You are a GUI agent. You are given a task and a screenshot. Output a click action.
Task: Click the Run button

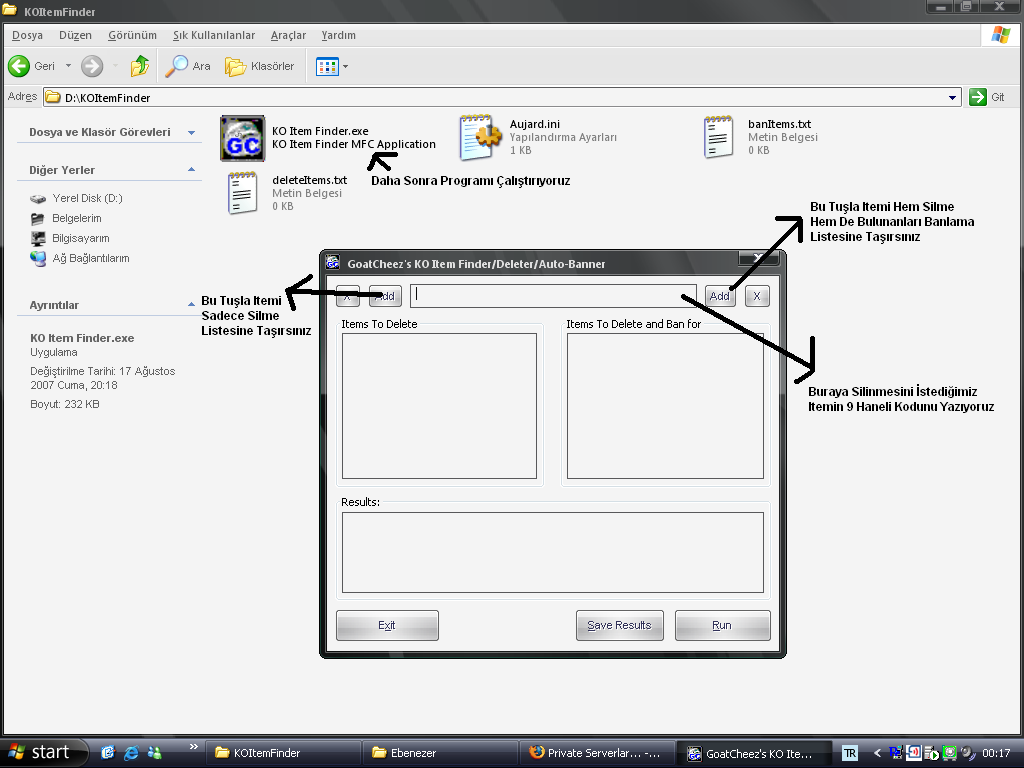click(722, 626)
